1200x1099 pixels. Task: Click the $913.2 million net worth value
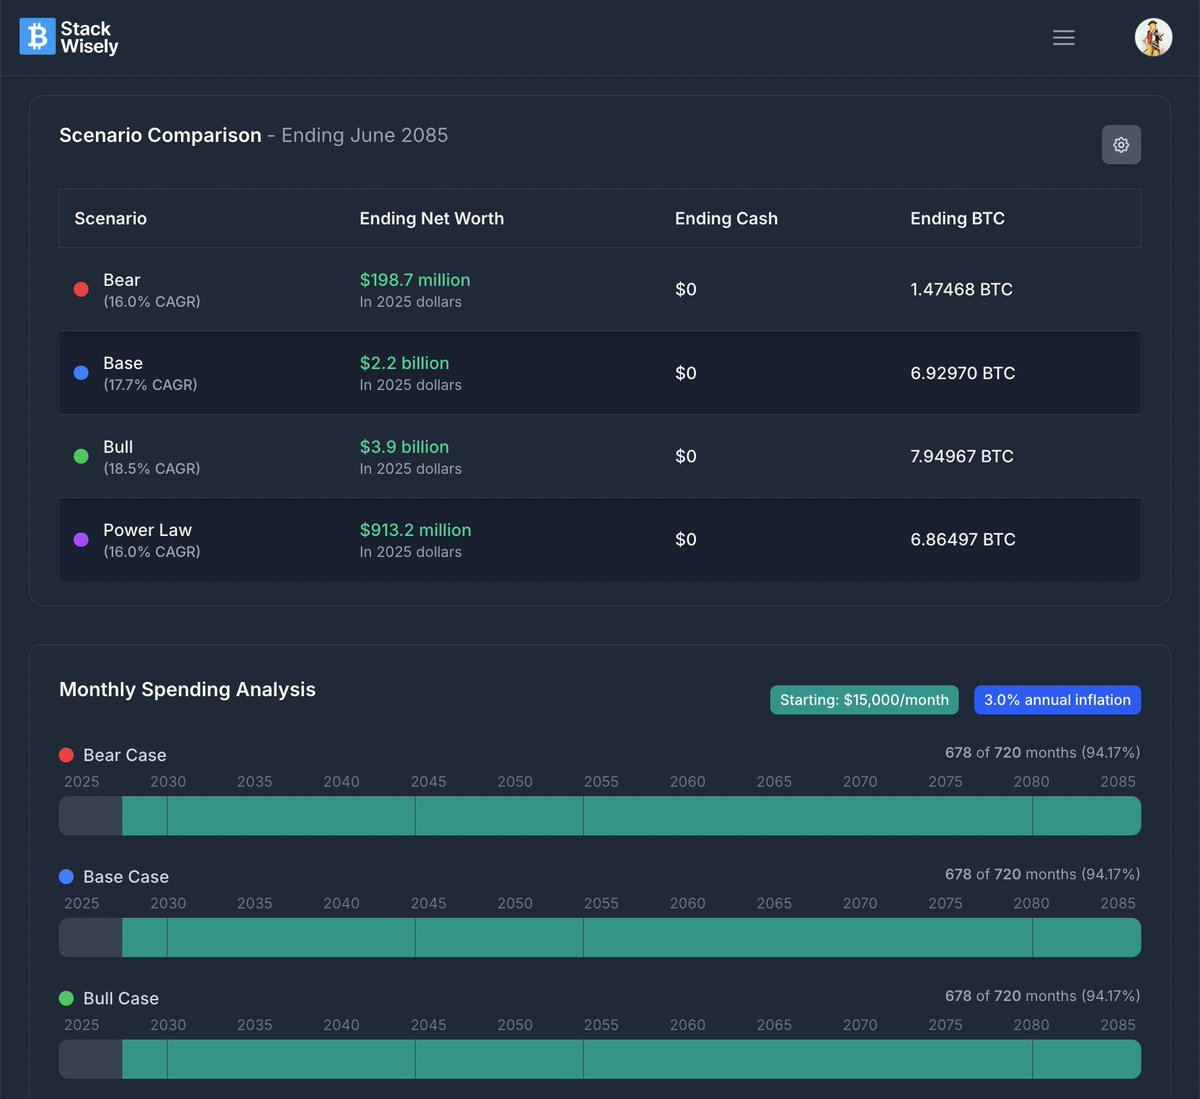click(415, 530)
